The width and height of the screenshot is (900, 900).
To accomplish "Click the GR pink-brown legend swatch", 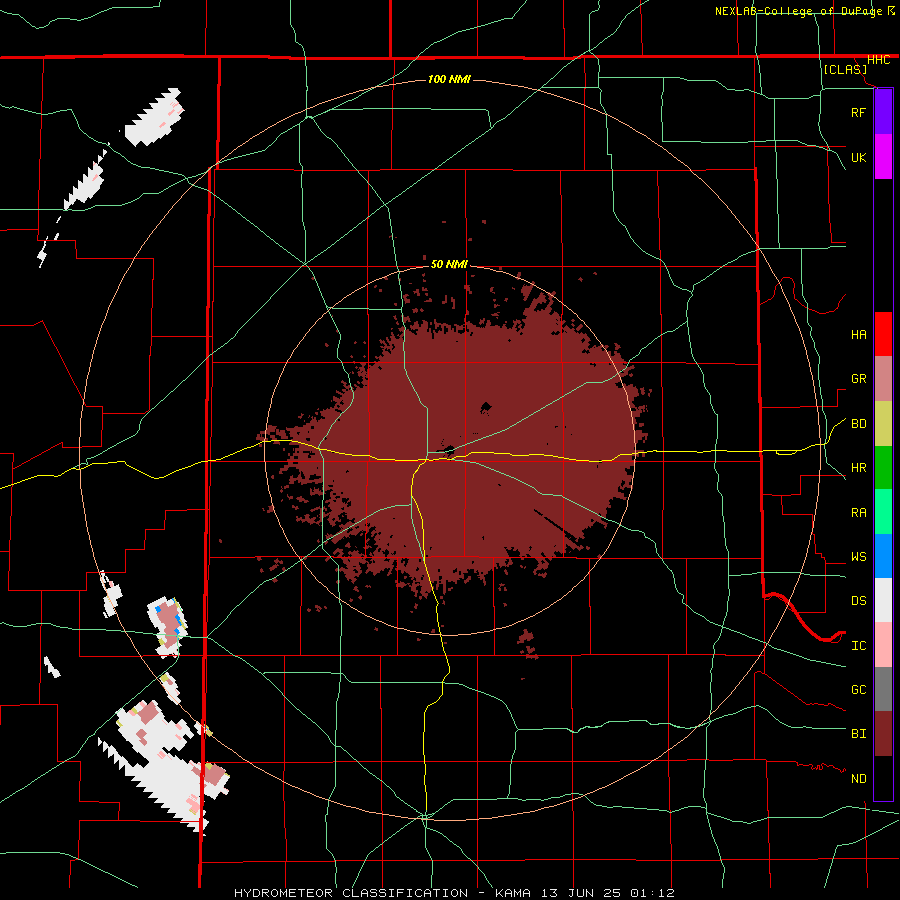I will (x=883, y=379).
